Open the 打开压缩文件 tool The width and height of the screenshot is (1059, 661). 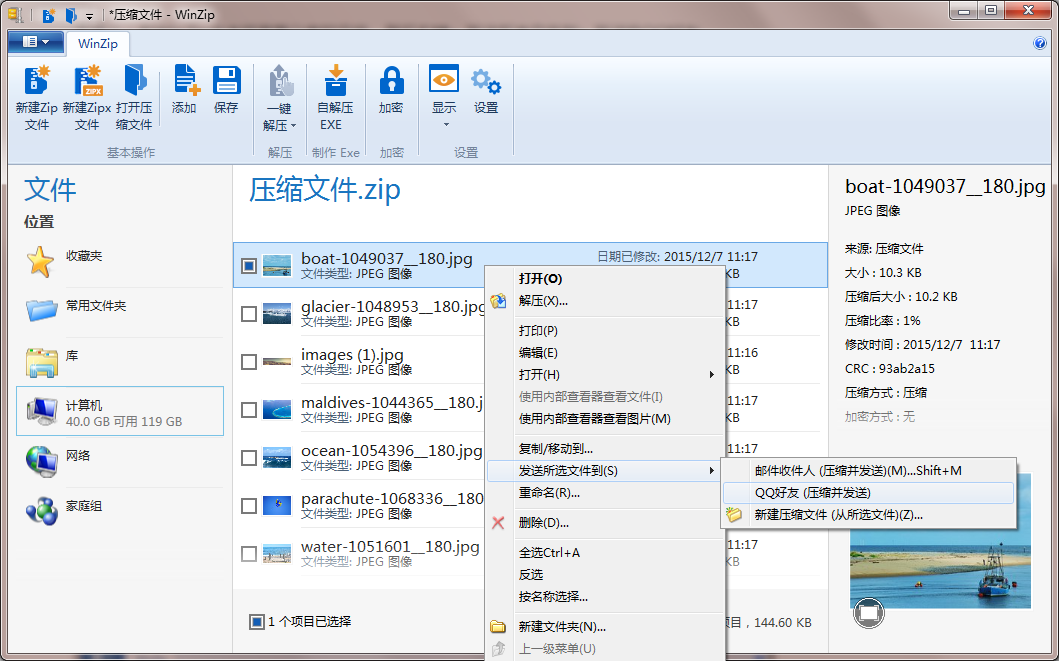click(133, 95)
